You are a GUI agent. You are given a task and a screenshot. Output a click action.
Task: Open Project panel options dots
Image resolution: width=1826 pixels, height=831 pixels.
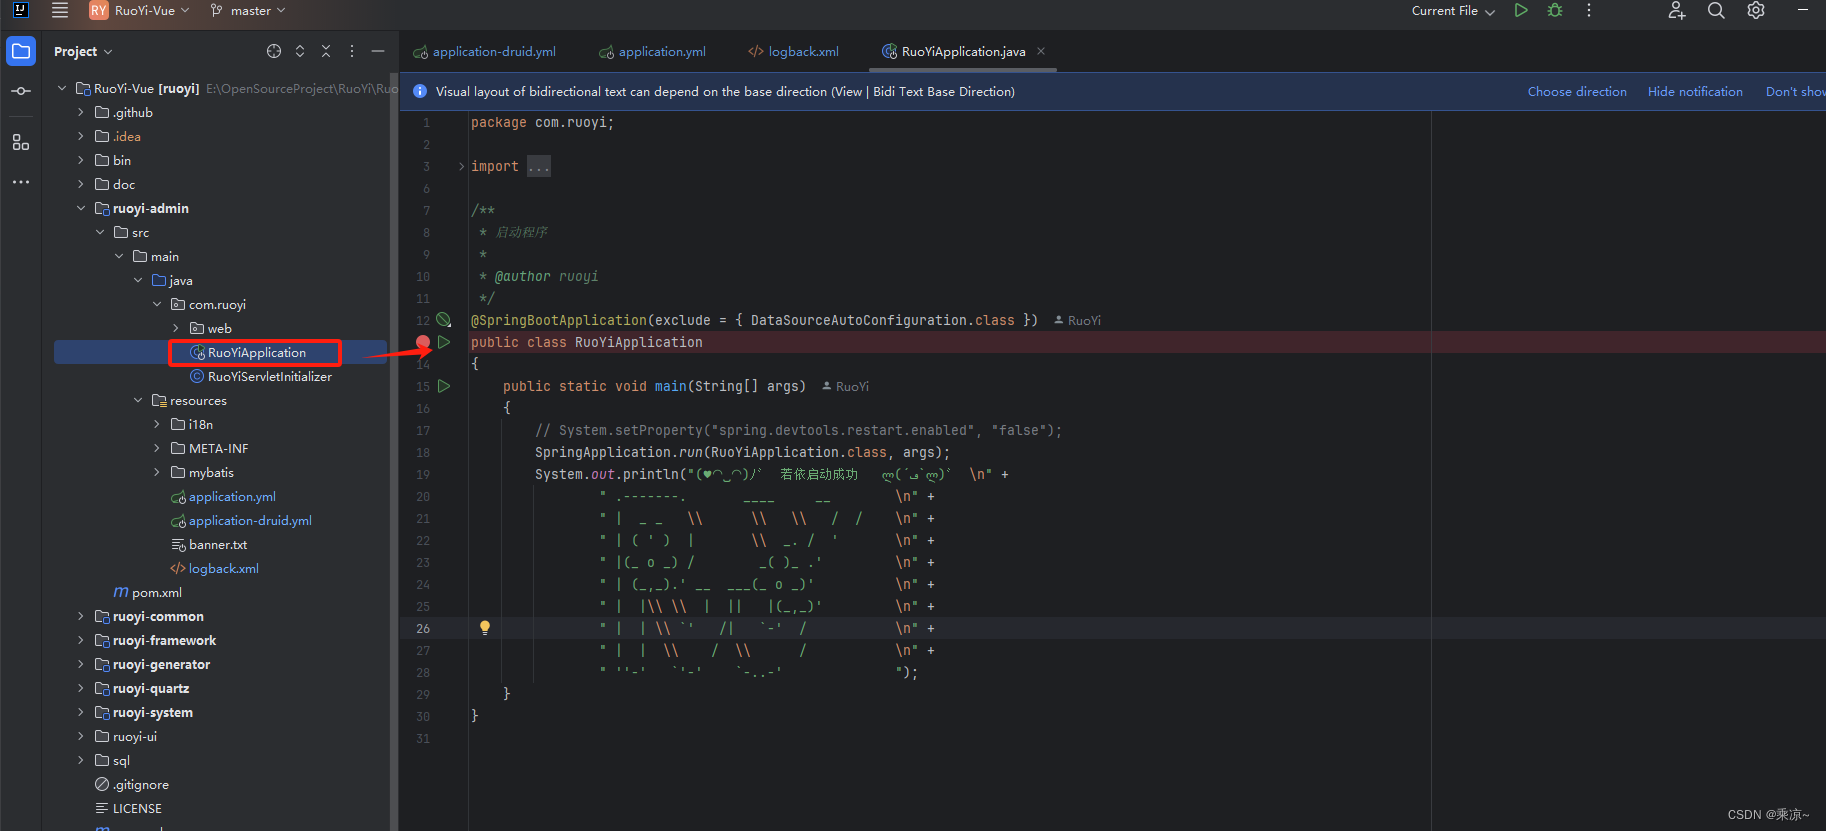(352, 51)
